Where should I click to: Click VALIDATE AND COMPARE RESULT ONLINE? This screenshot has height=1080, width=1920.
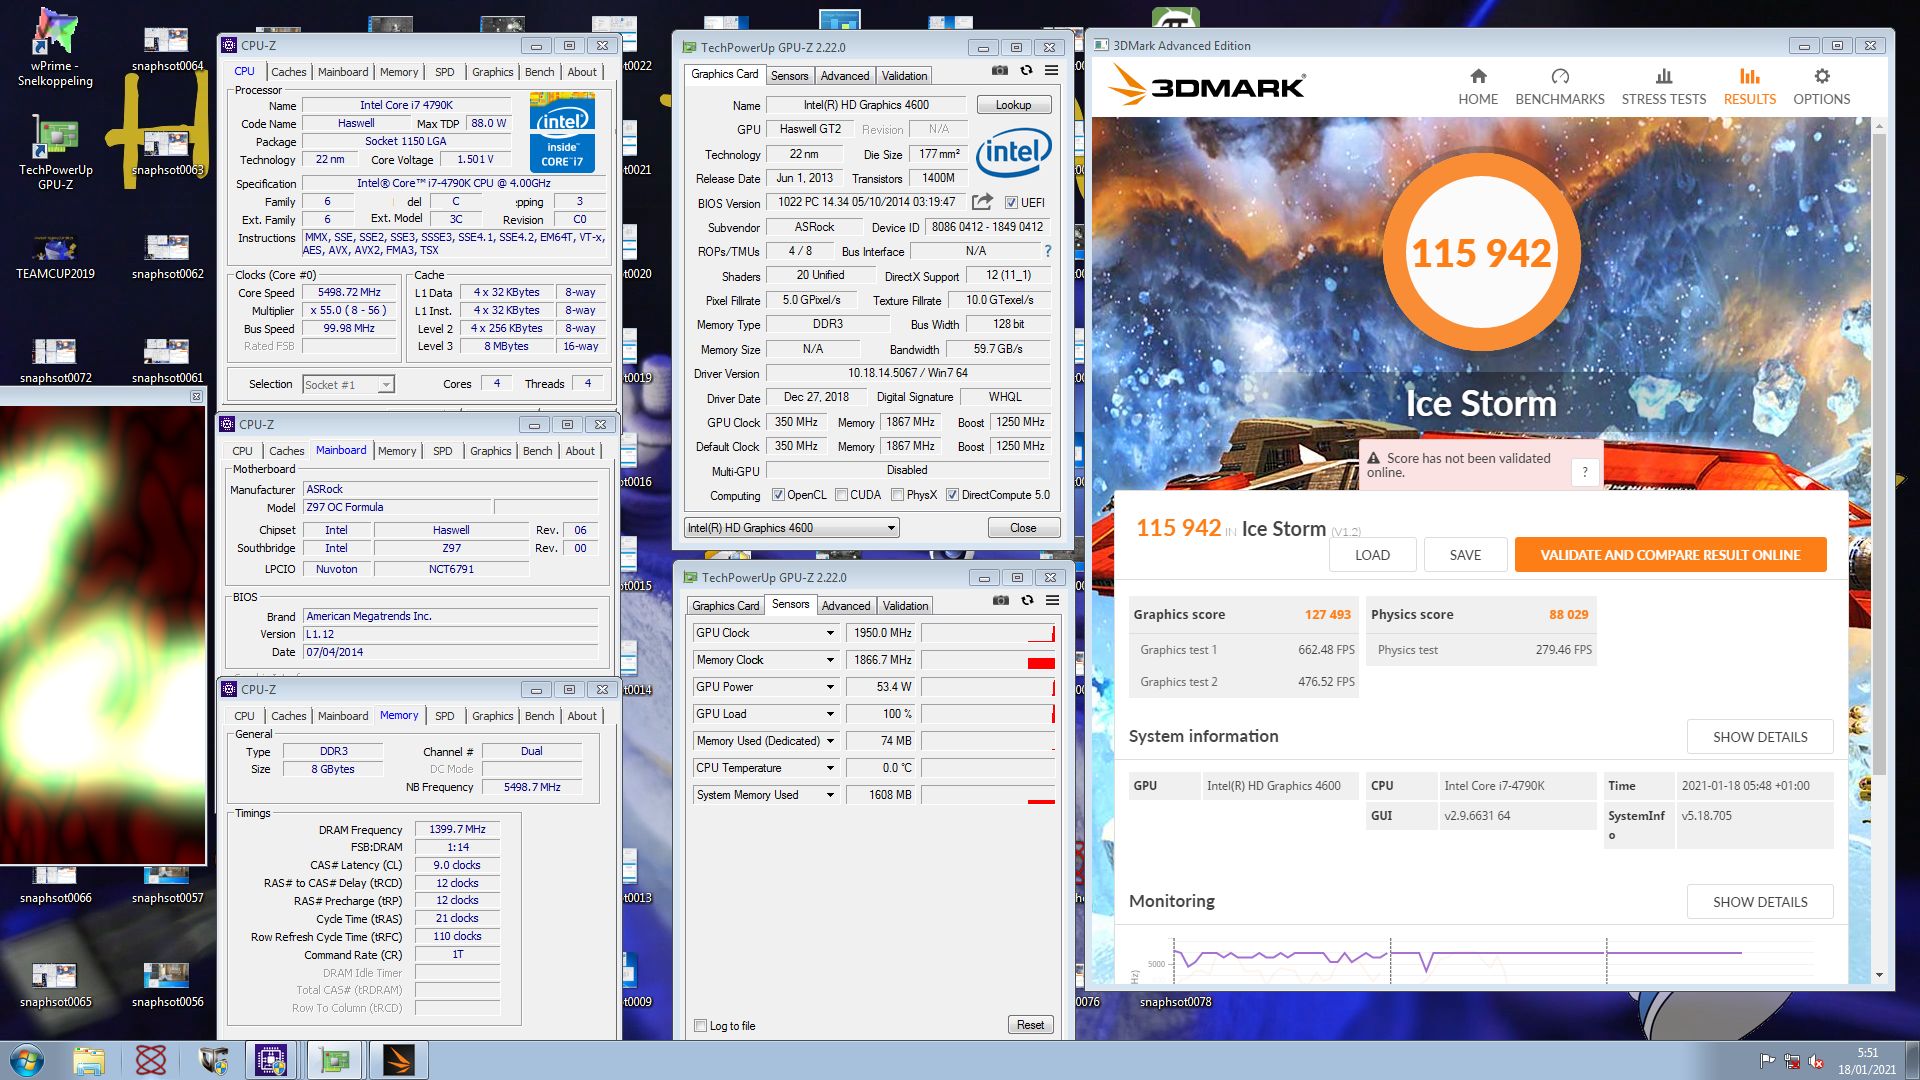(x=1670, y=555)
